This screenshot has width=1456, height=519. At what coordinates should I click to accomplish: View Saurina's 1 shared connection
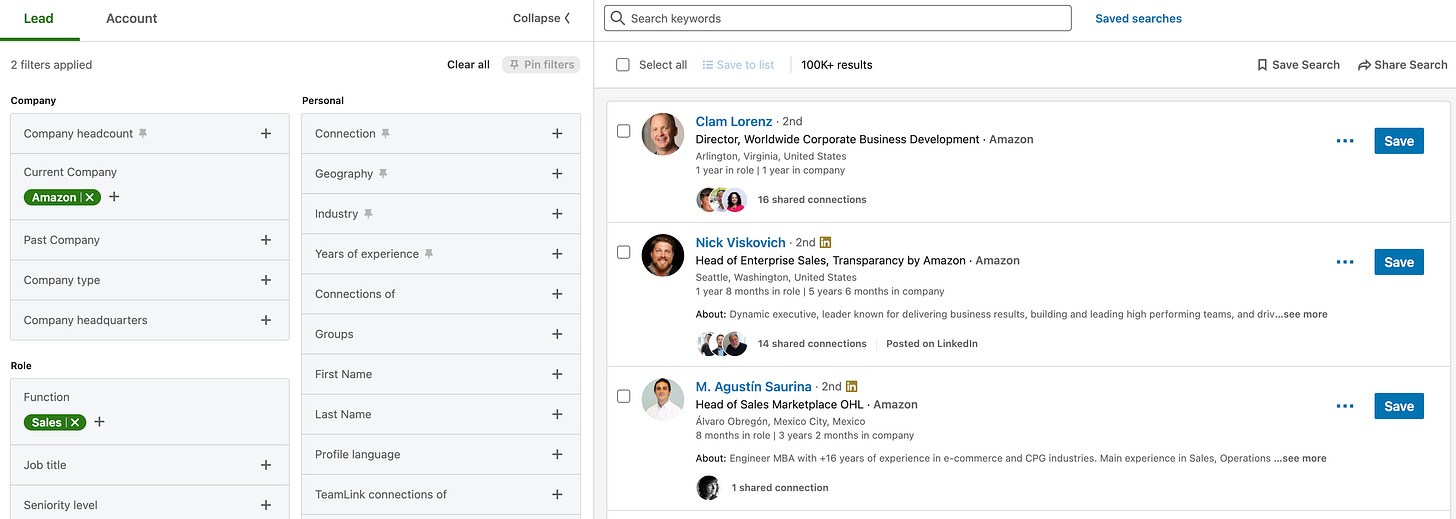click(x=780, y=488)
